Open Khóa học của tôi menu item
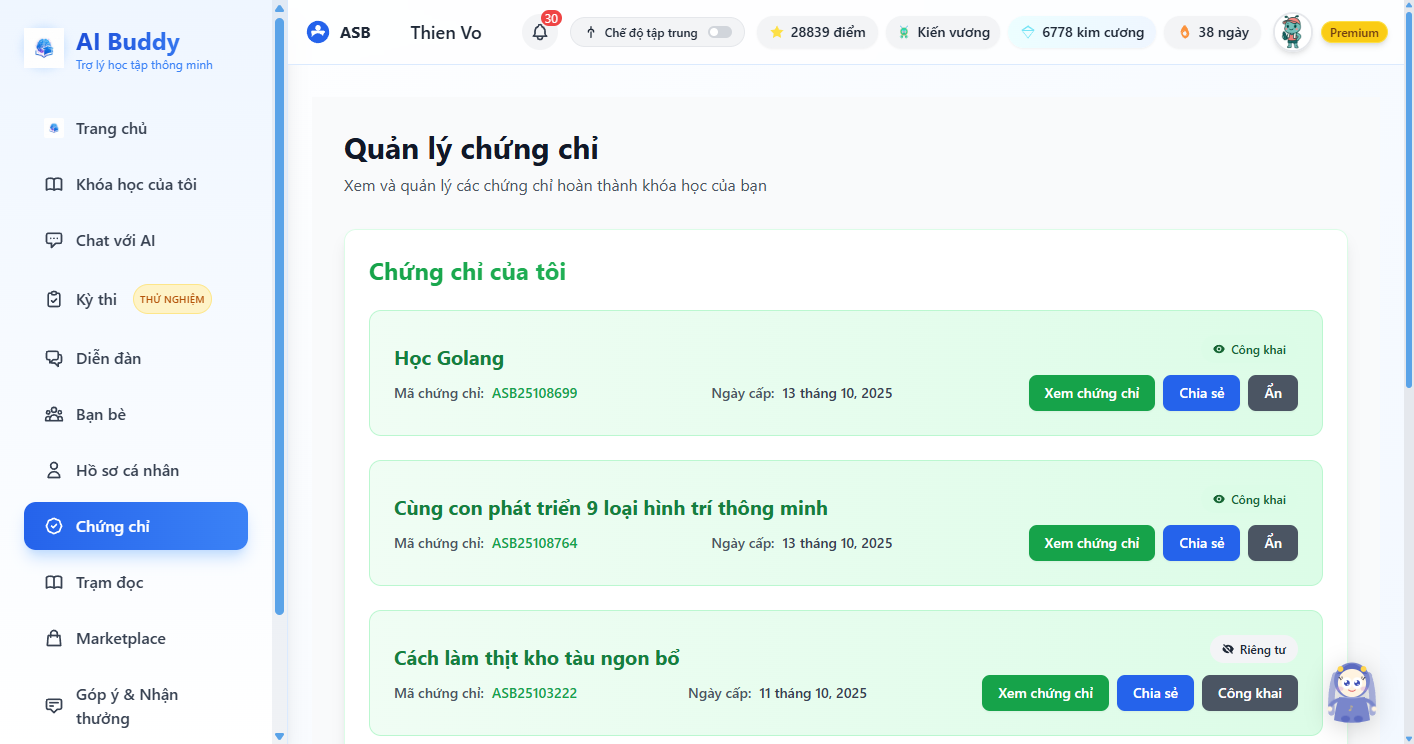 pos(136,185)
